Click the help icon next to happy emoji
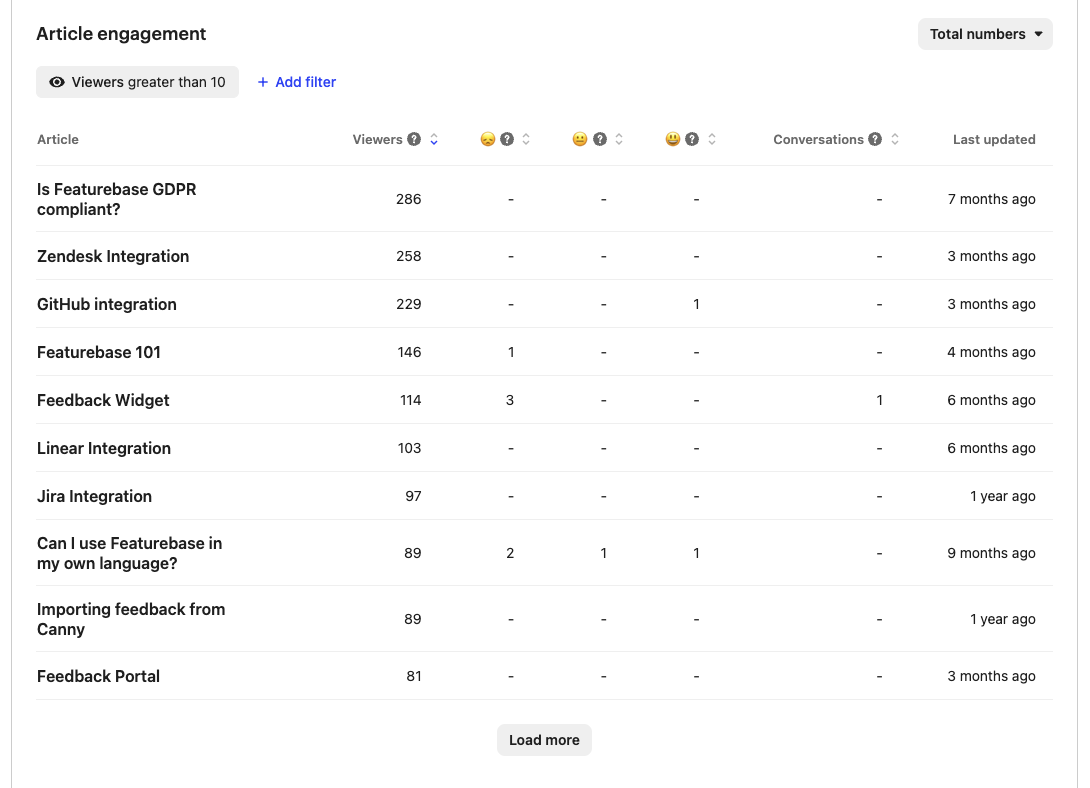 point(692,140)
